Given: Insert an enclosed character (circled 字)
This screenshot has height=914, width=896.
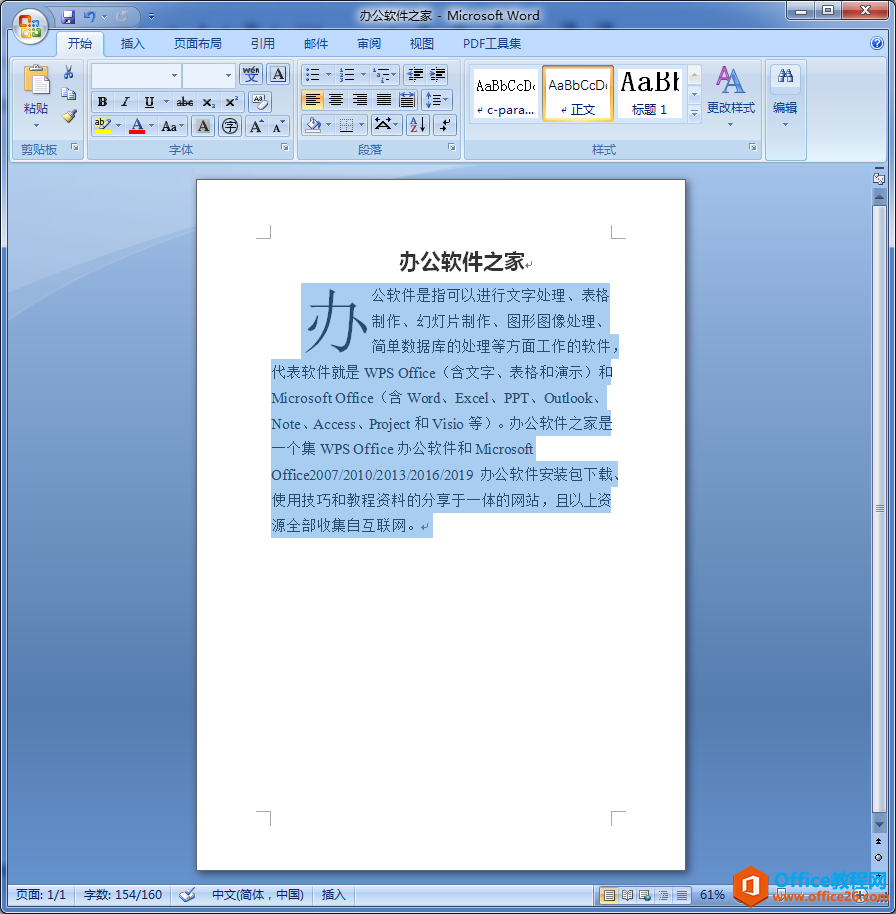Looking at the screenshot, I should click(230, 126).
